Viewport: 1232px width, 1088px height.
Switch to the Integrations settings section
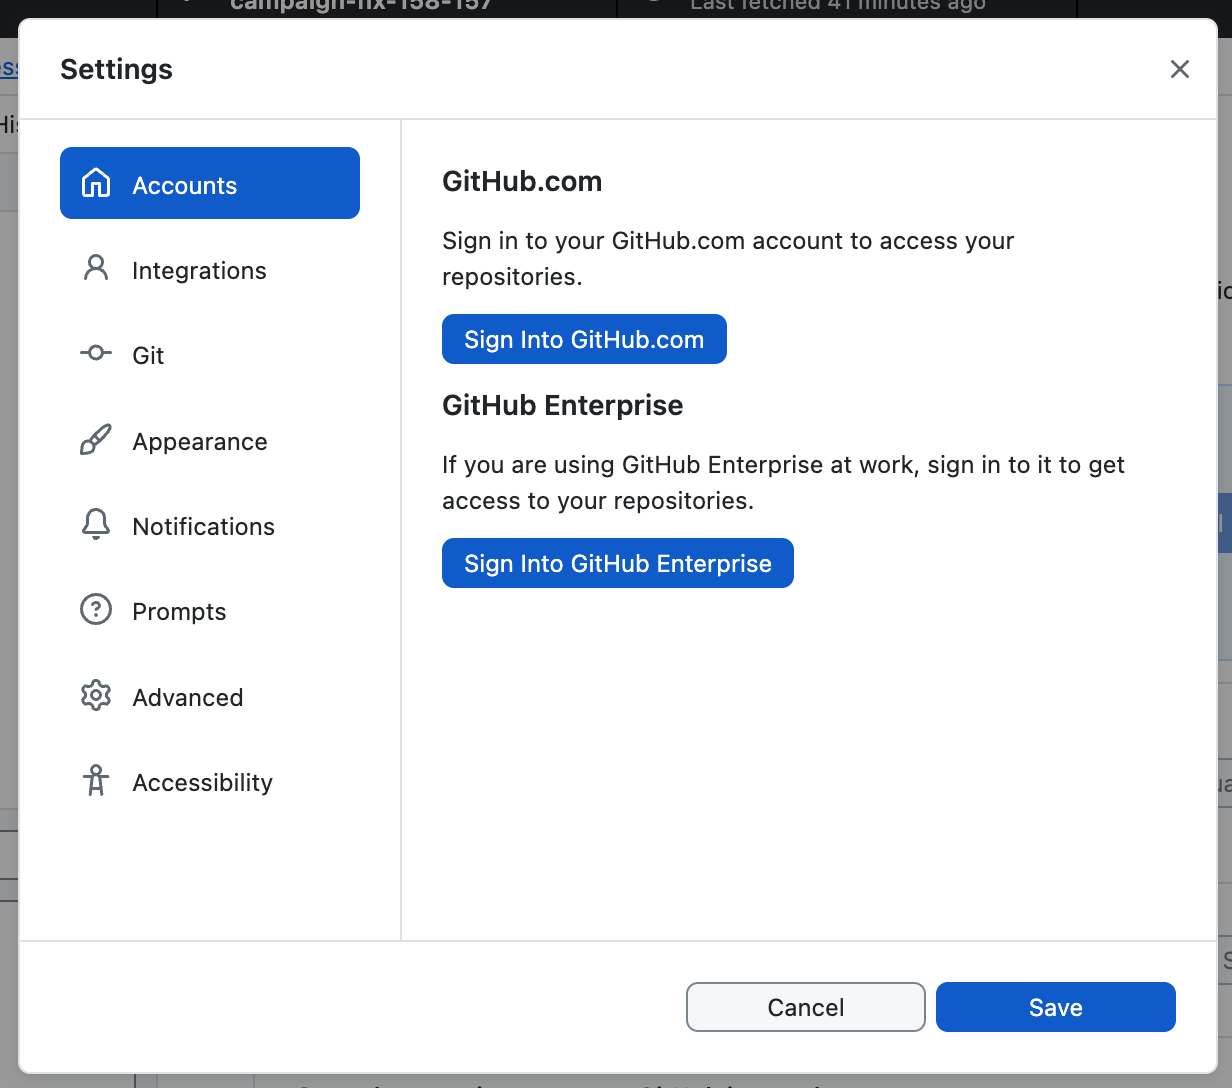199,270
